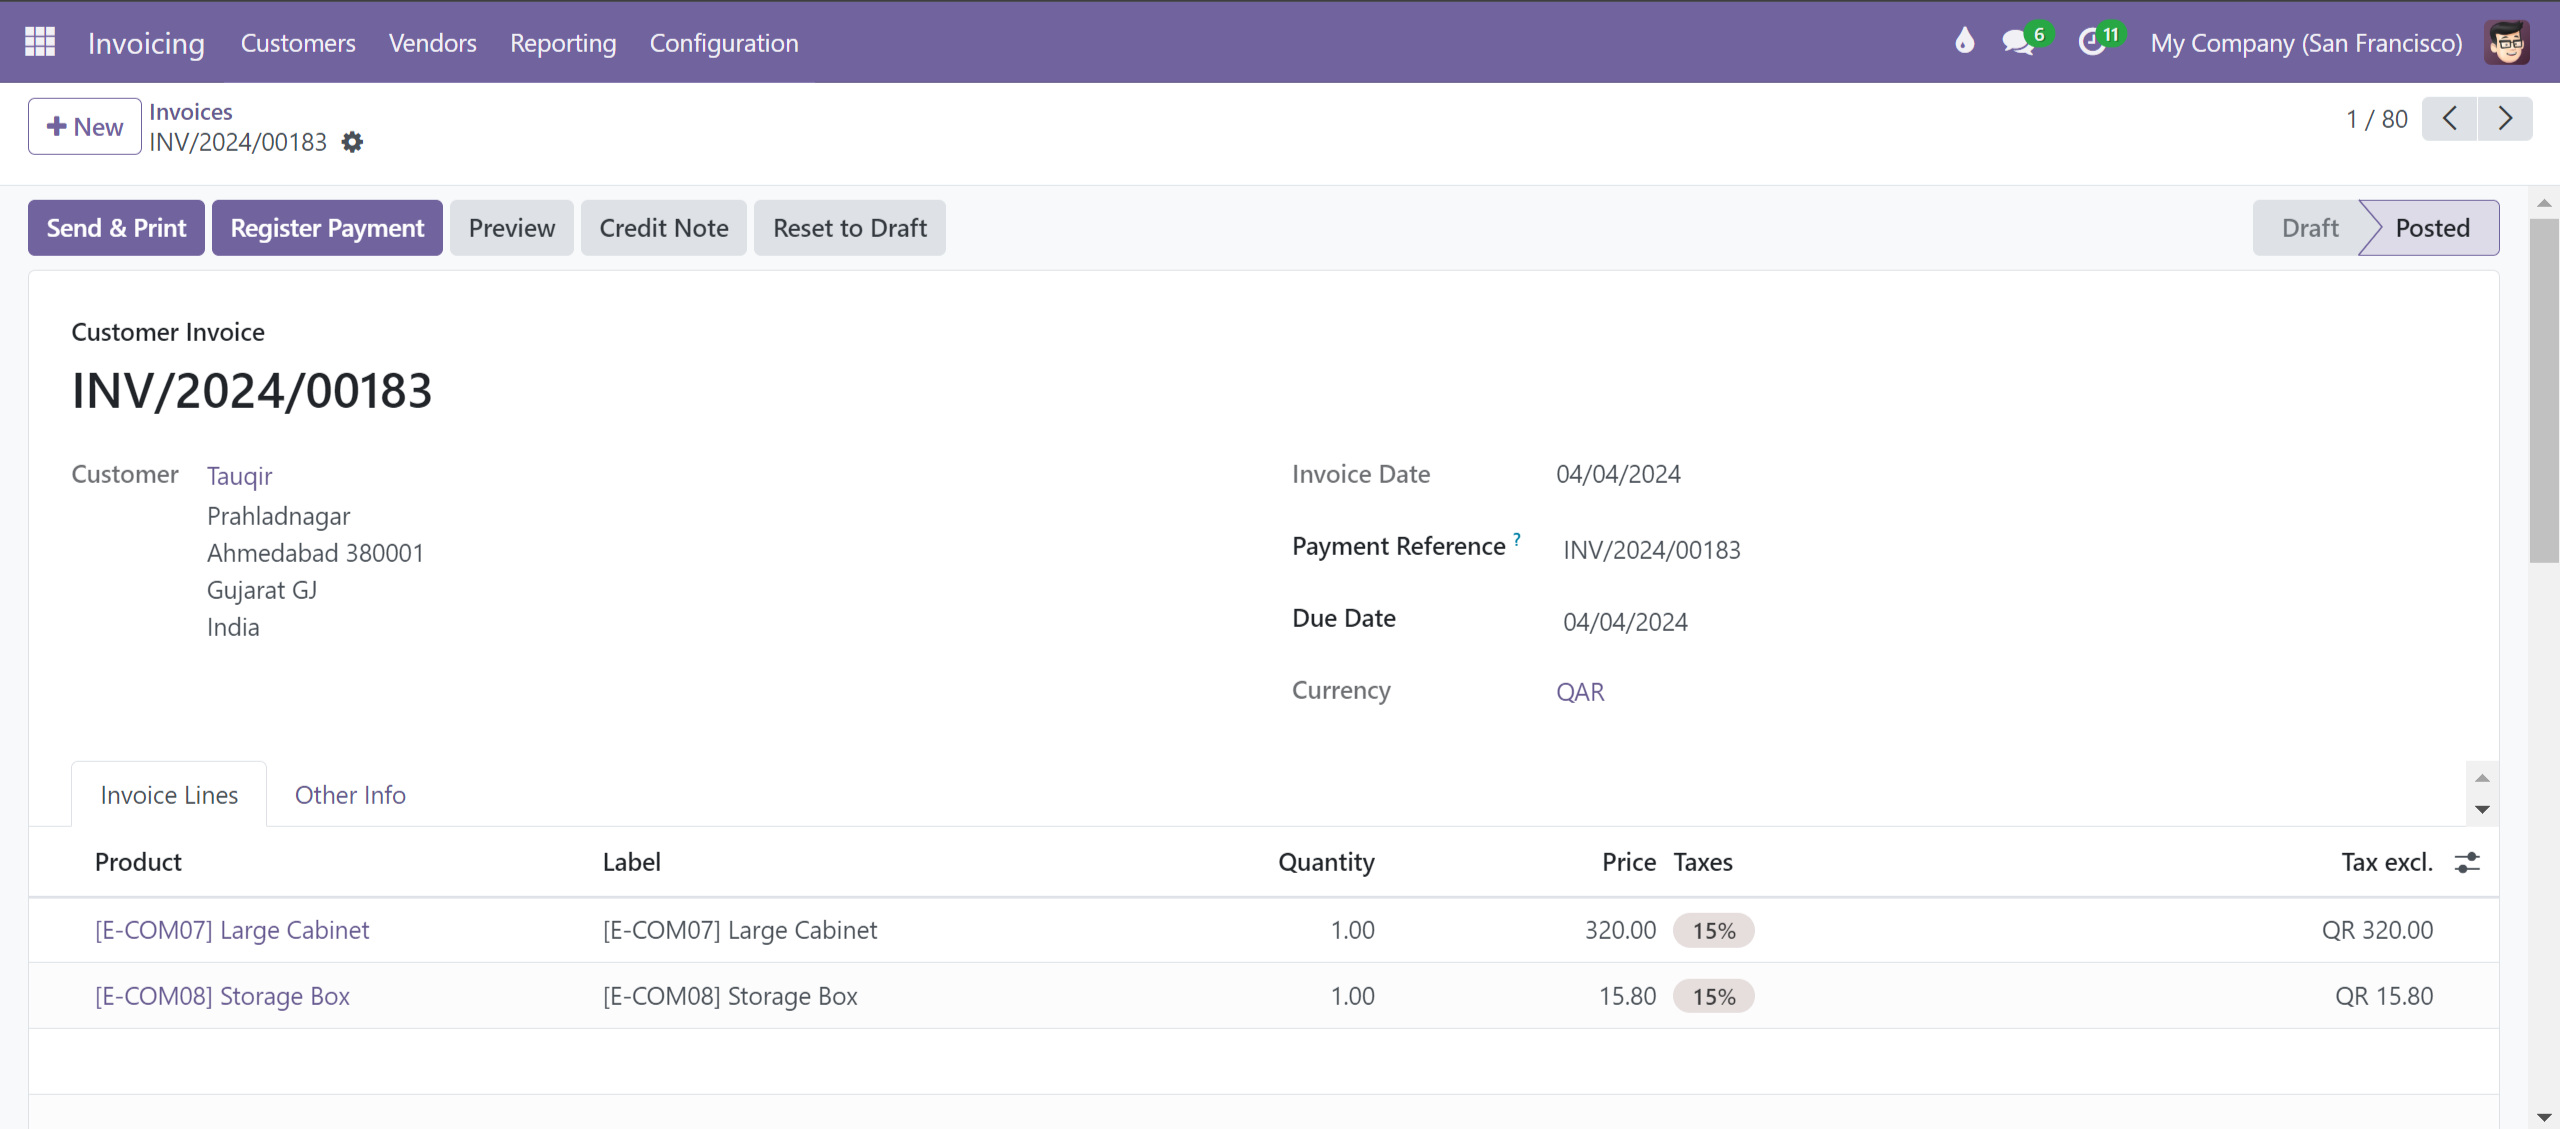
Task: Click the navigate next invoice arrow
Action: pos(2506,119)
